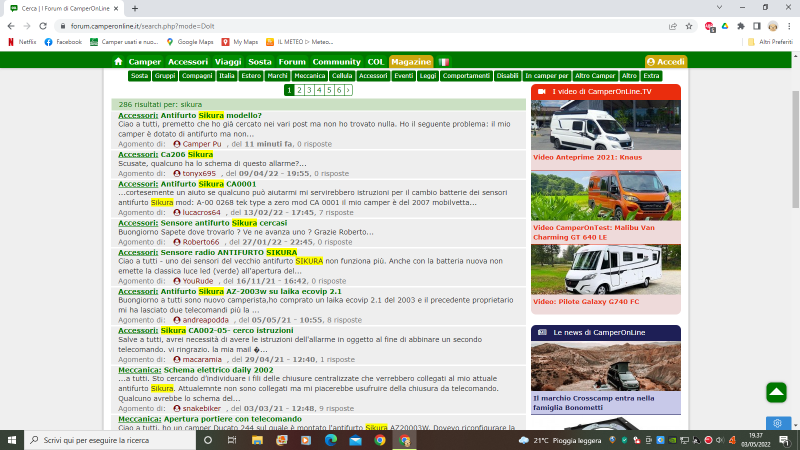Click Cortana circle icon in taskbar
The height and width of the screenshot is (450, 800).
pyautogui.click(x=208, y=440)
